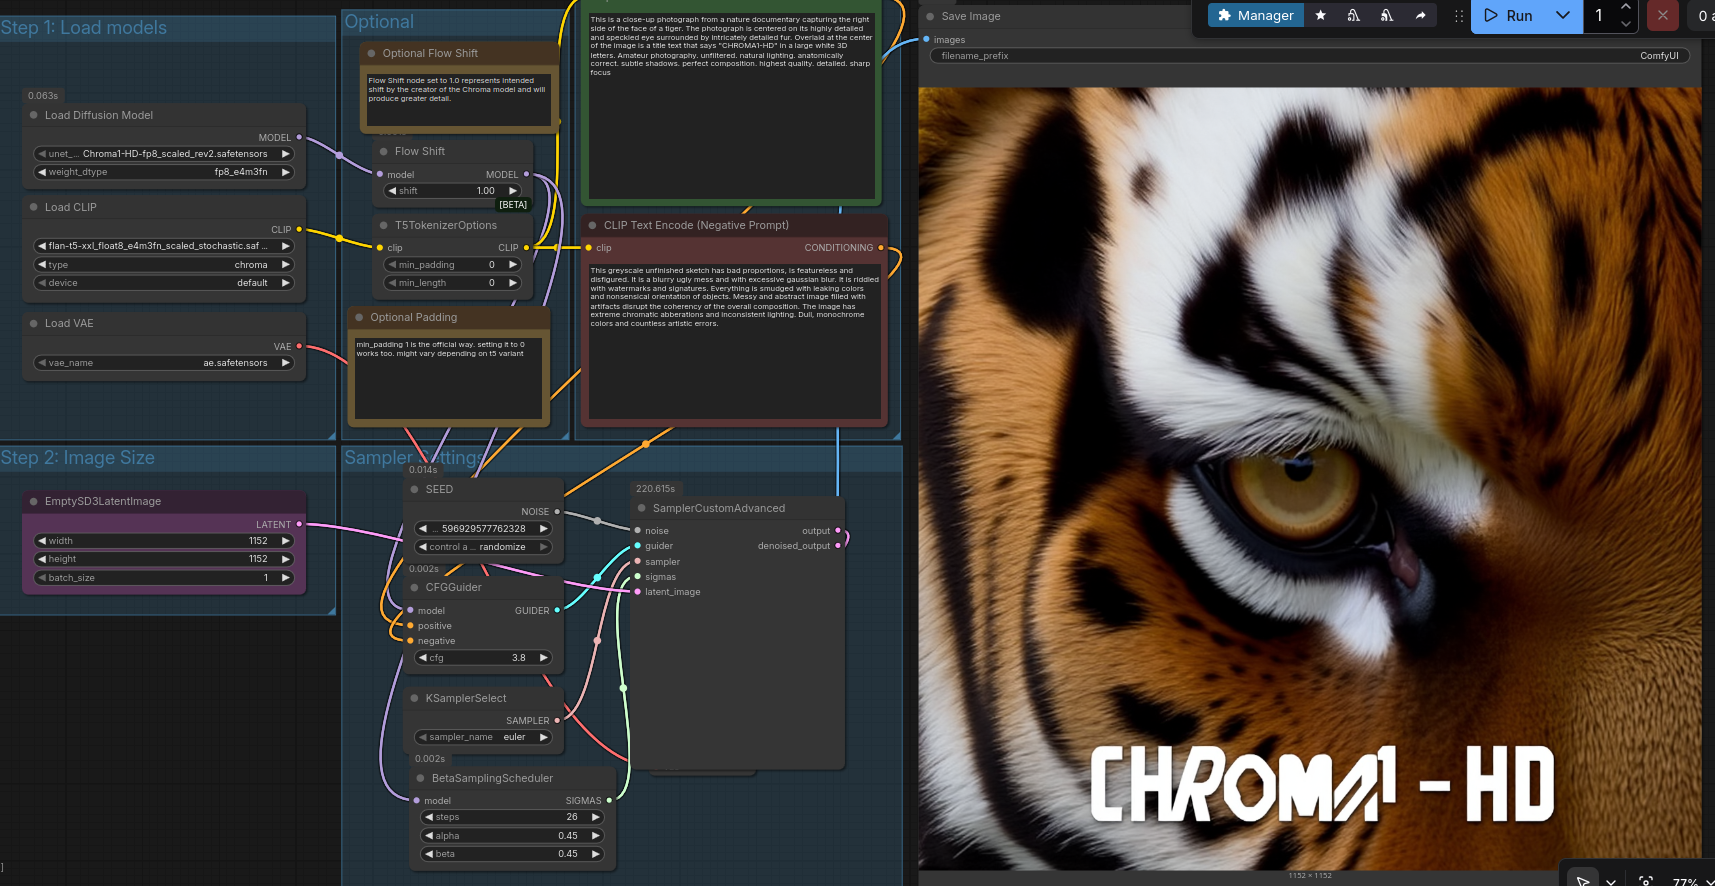
Task: Click the shift value slider in Flow Shift
Action: pyautogui.click(x=453, y=191)
